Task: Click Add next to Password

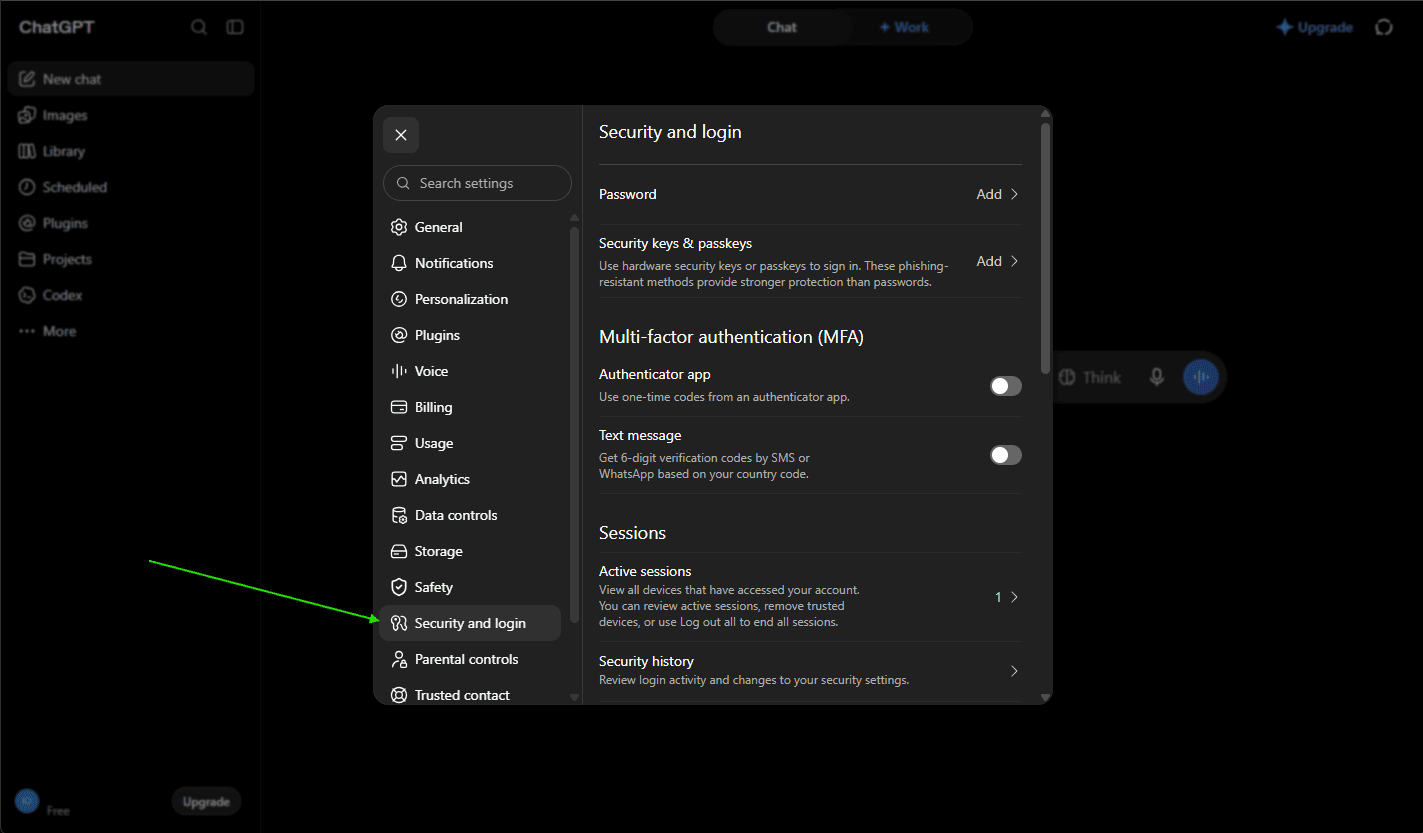Action: [x=989, y=194]
